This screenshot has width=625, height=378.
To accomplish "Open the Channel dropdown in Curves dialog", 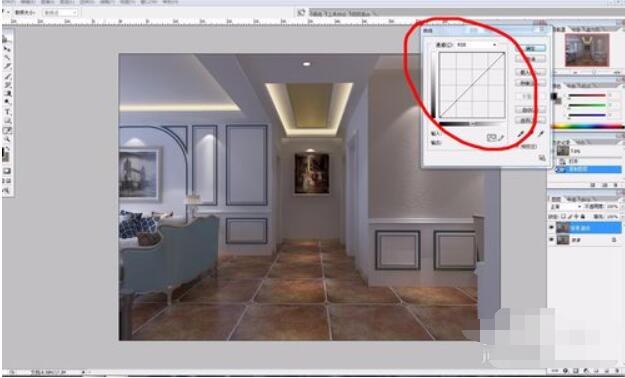I will pyautogui.click(x=477, y=45).
